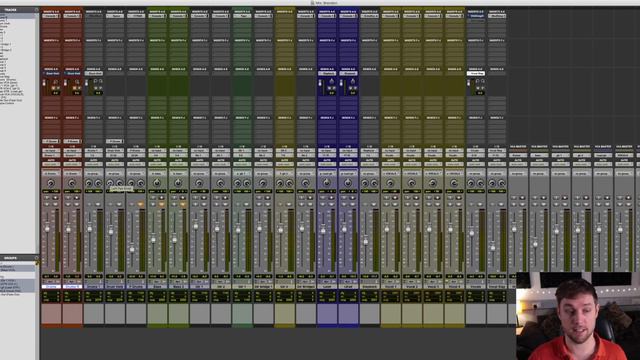
Task: Open the automation mode selector on first blue Lead strip
Action: pos(327,164)
